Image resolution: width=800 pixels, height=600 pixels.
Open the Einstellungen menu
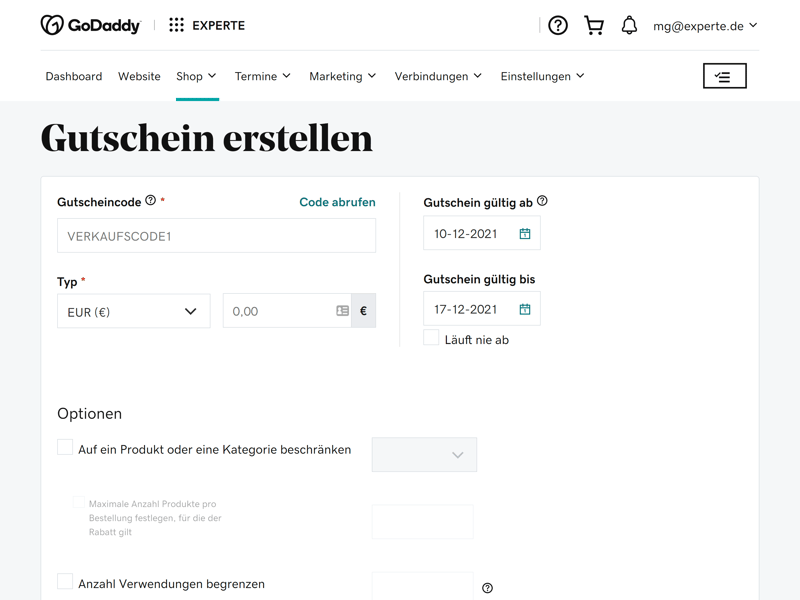pos(542,76)
